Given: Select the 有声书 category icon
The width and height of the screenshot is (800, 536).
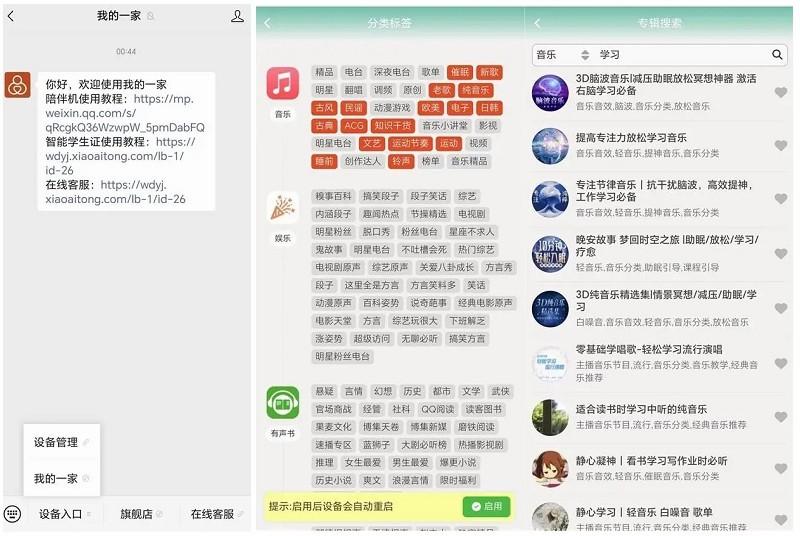Looking at the screenshot, I should 283,403.
